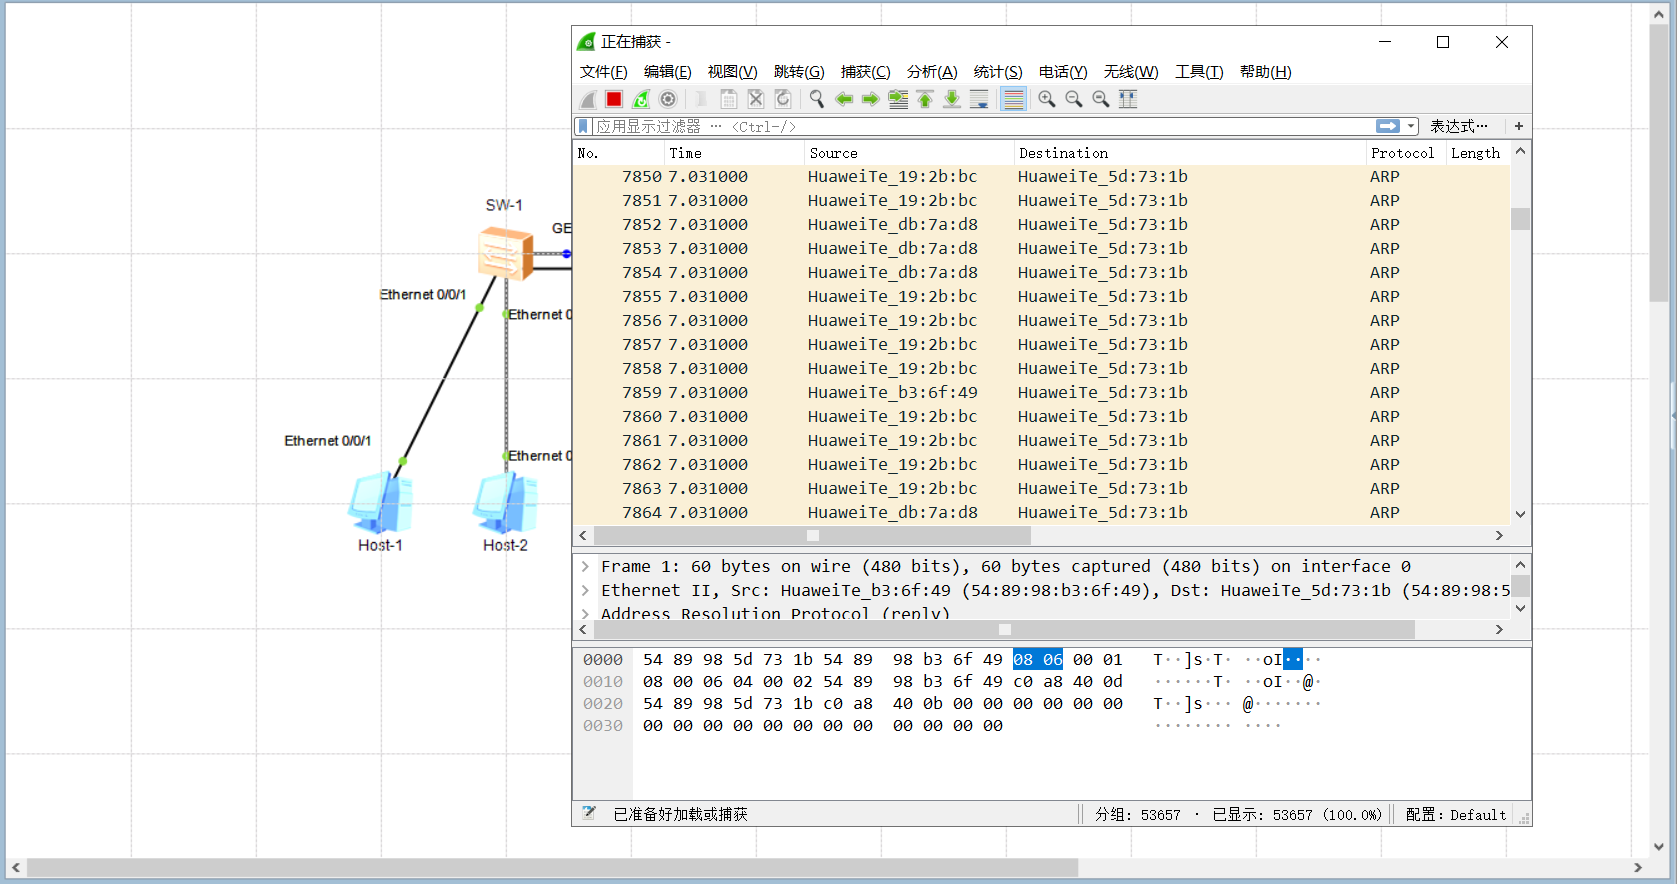
Task: Zoom in on packet text
Action: (x=1047, y=99)
